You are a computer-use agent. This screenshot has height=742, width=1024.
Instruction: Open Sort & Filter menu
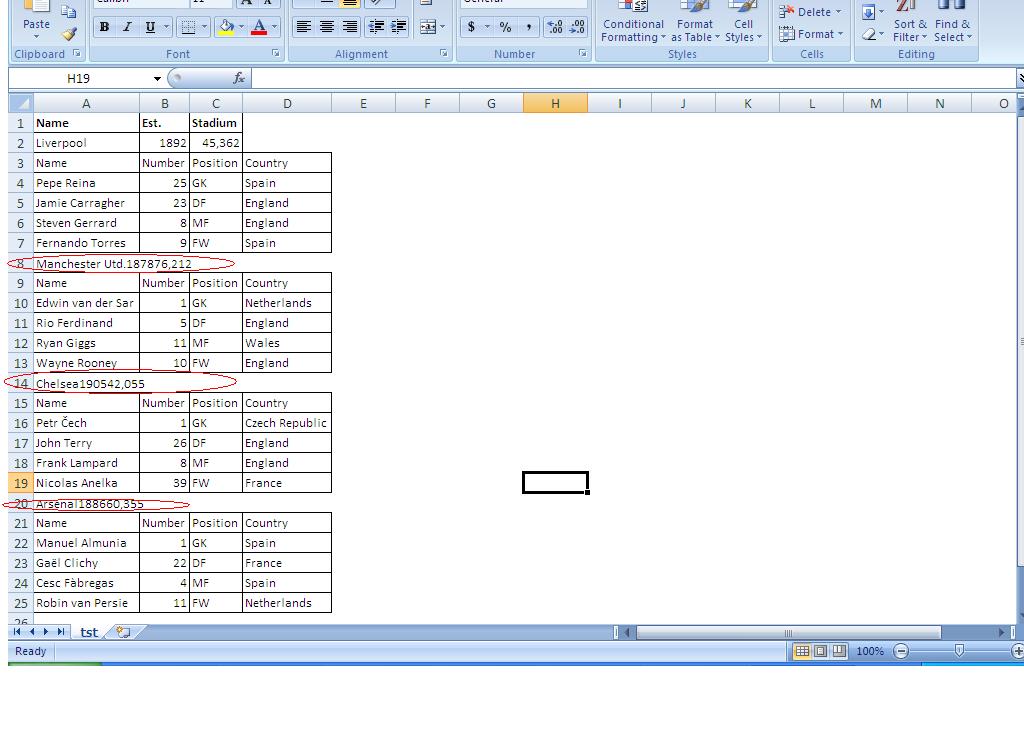tap(910, 22)
